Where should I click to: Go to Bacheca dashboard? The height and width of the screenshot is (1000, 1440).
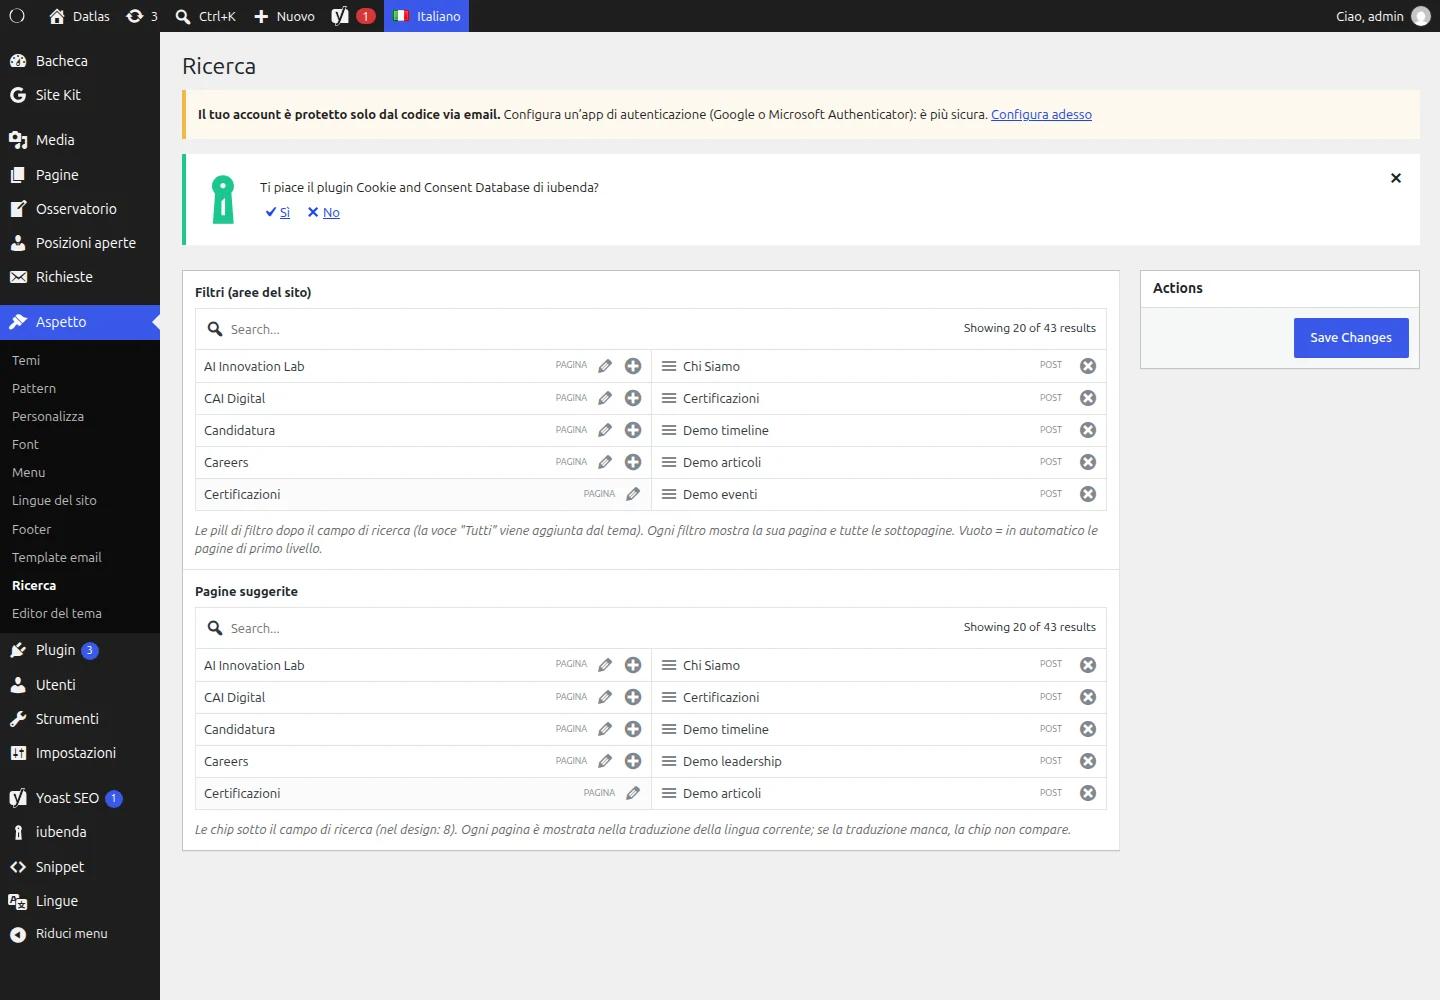[80, 61]
